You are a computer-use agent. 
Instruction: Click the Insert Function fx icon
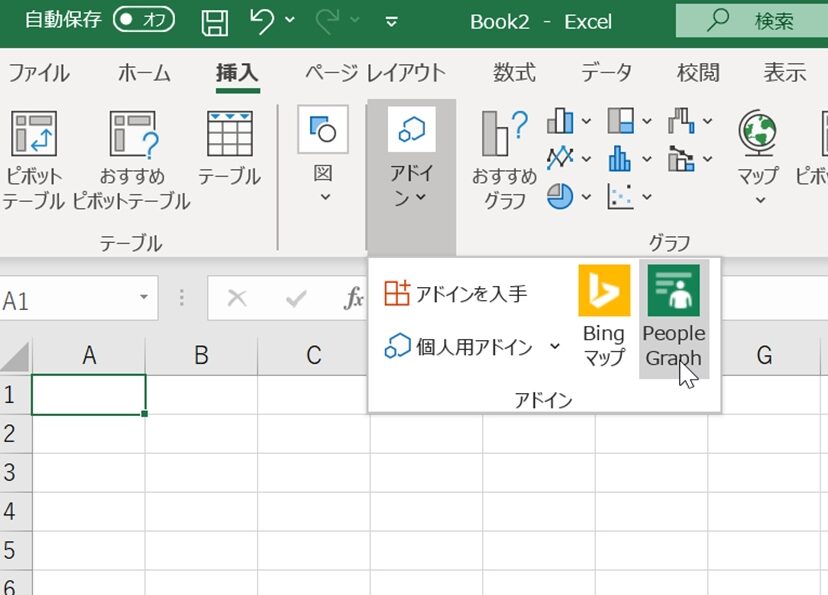tap(353, 298)
